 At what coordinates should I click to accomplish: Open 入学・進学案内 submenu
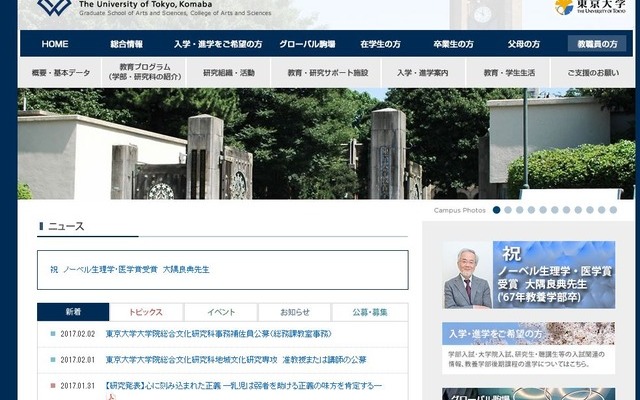point(422,73)
